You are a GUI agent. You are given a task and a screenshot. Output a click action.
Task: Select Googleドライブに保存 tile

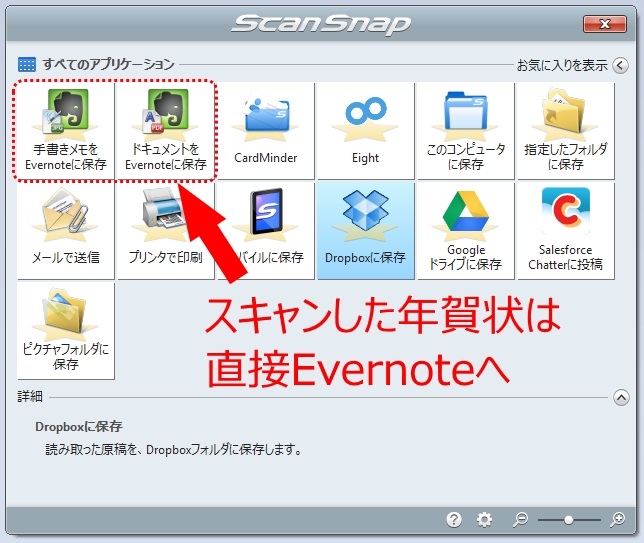click(466, 231)
